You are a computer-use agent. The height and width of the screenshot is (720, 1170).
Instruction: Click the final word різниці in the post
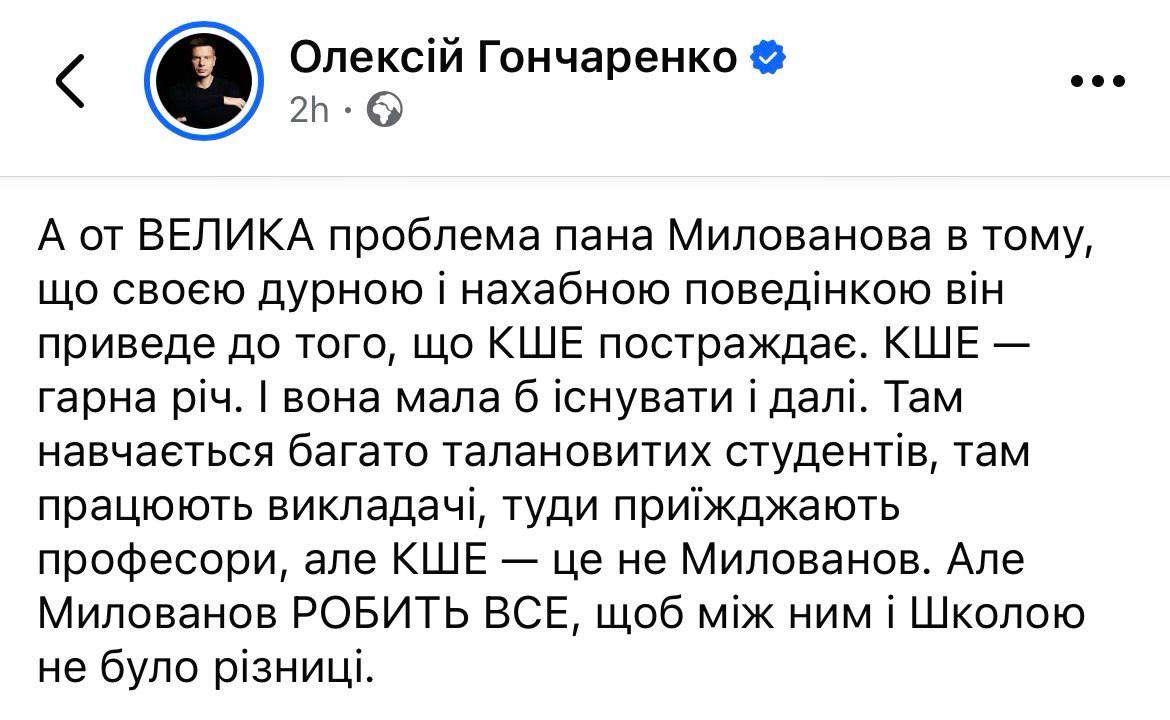click(x=293, y=669)
